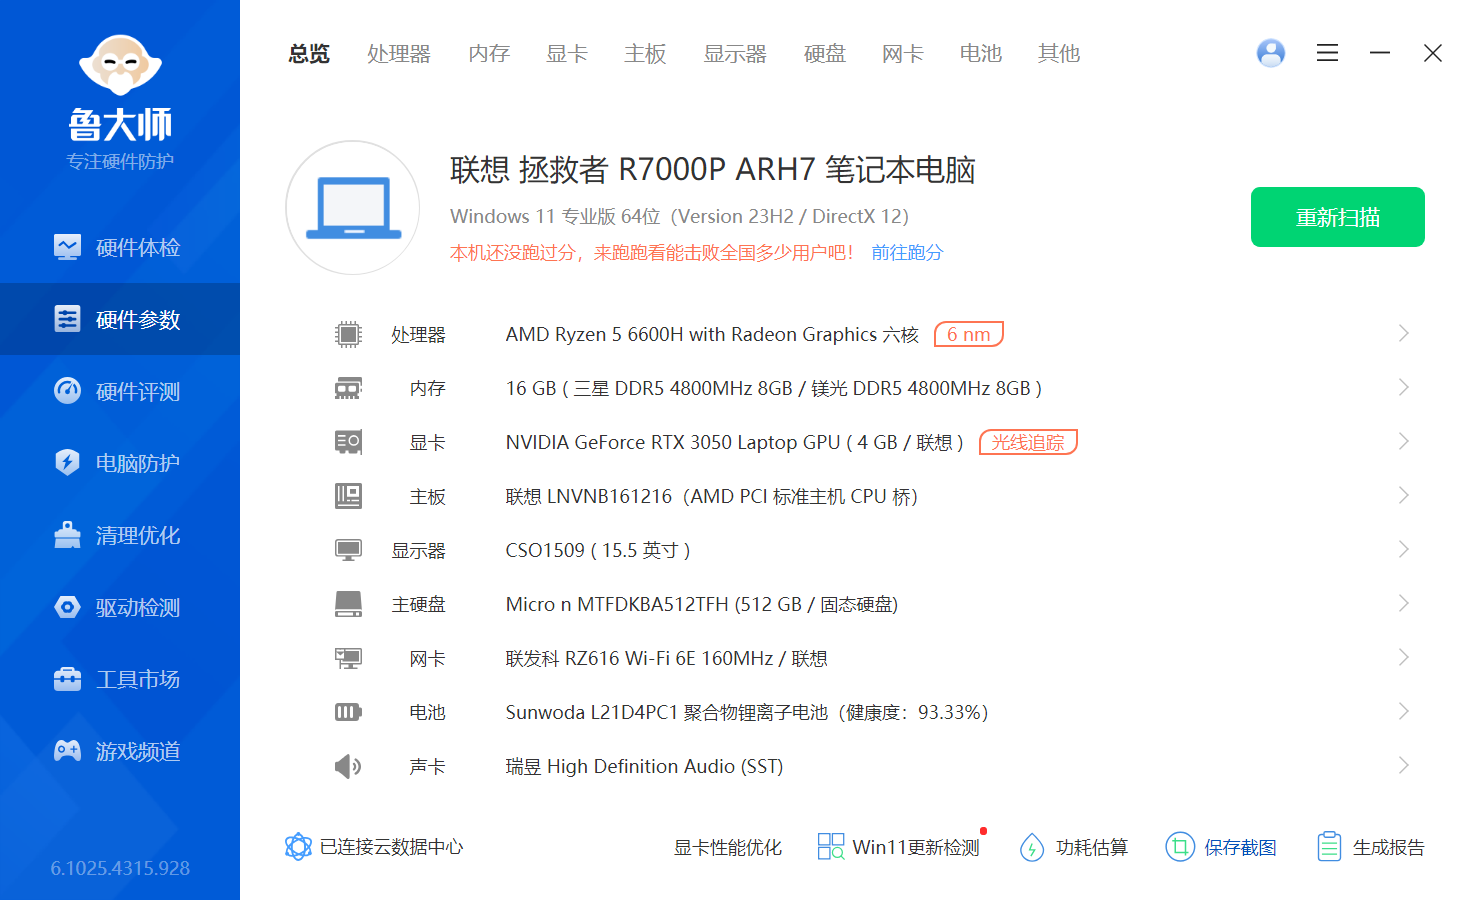Click the 保存截图 screenshot icon
The image size is (1470, 900).
(1180, 847)
